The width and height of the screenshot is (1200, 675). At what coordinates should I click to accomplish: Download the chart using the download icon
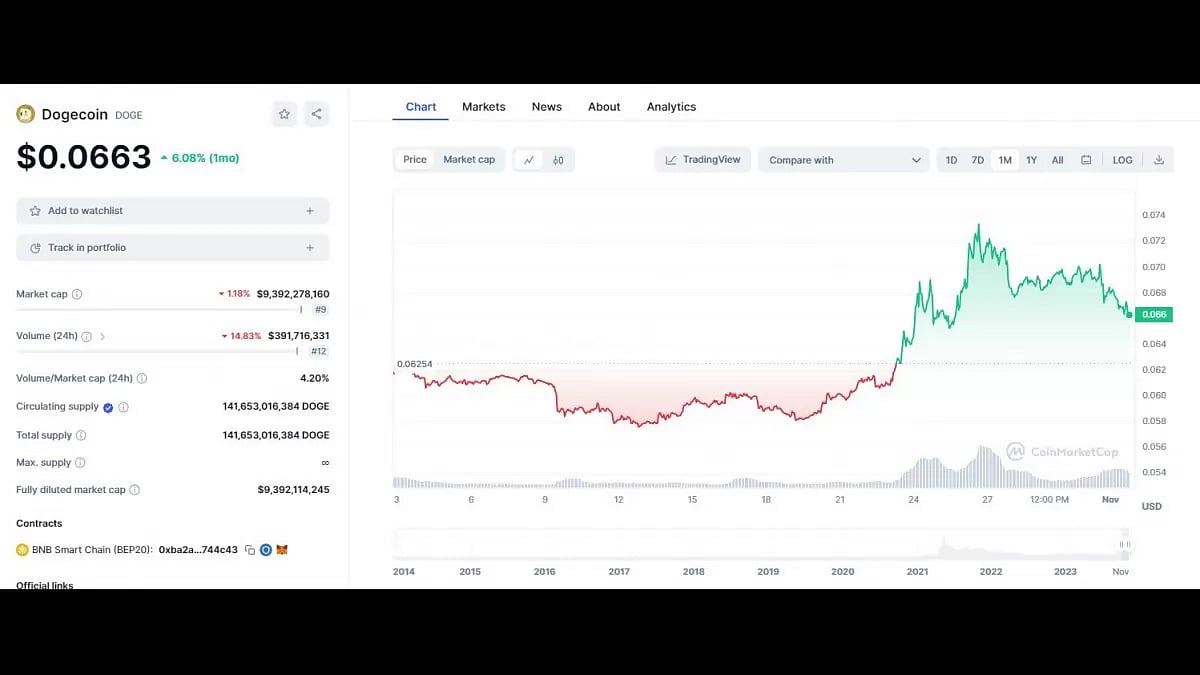pos(1160,159)
